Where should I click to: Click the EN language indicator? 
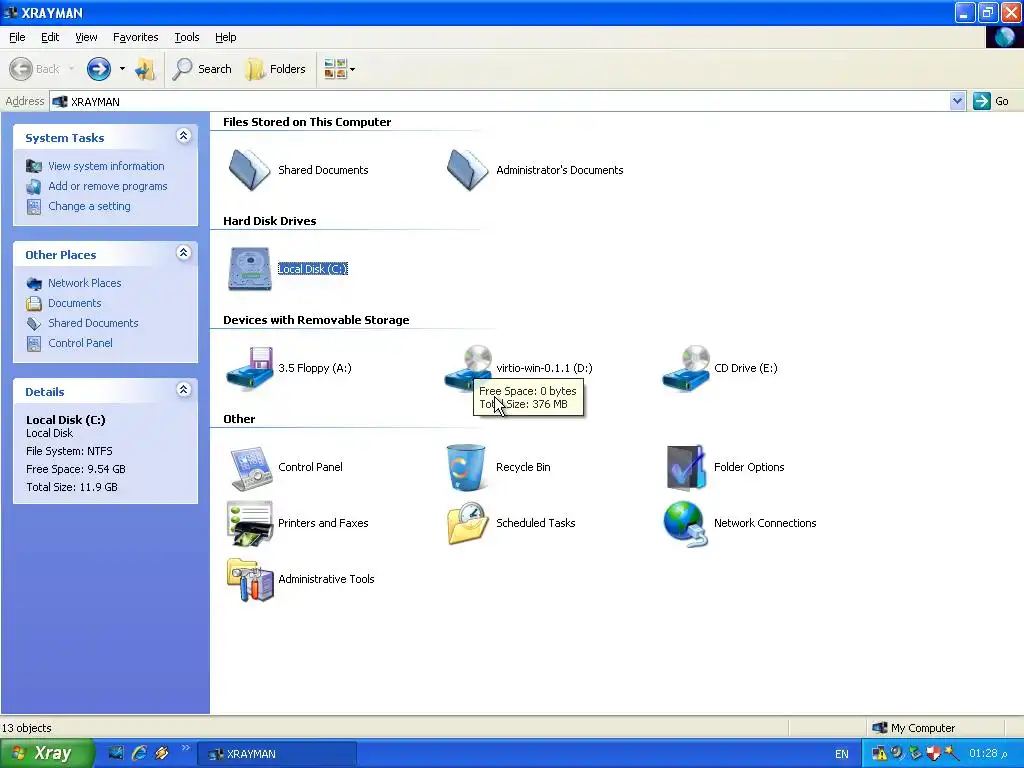[x=842, y=754]
